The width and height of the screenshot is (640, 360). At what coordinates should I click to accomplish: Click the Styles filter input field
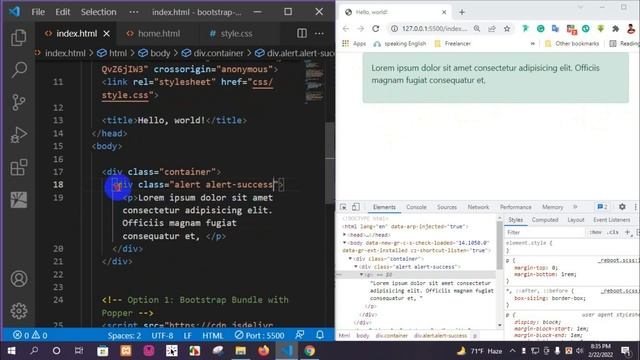pyautogui.click(x=545, y=232)
